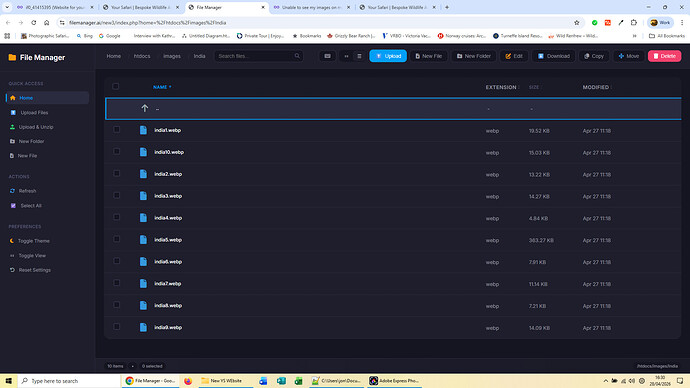Click the File Manager logo folder icon

[12, 58]
